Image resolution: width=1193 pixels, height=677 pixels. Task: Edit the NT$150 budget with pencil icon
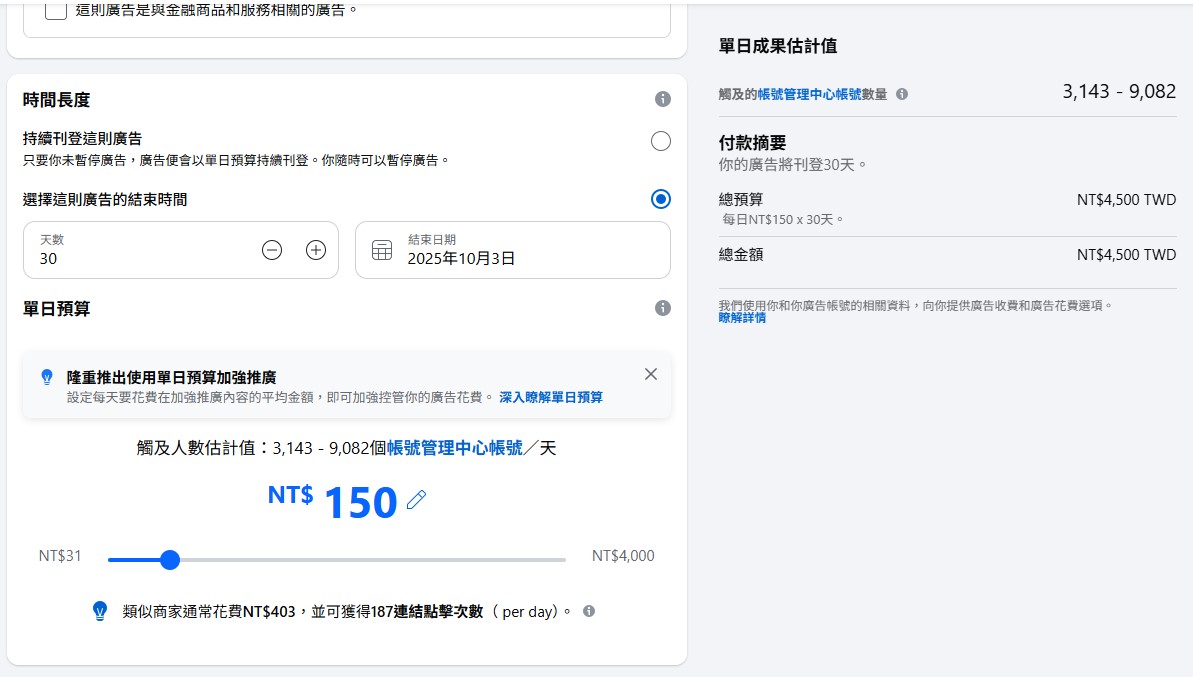coord(417,500)
